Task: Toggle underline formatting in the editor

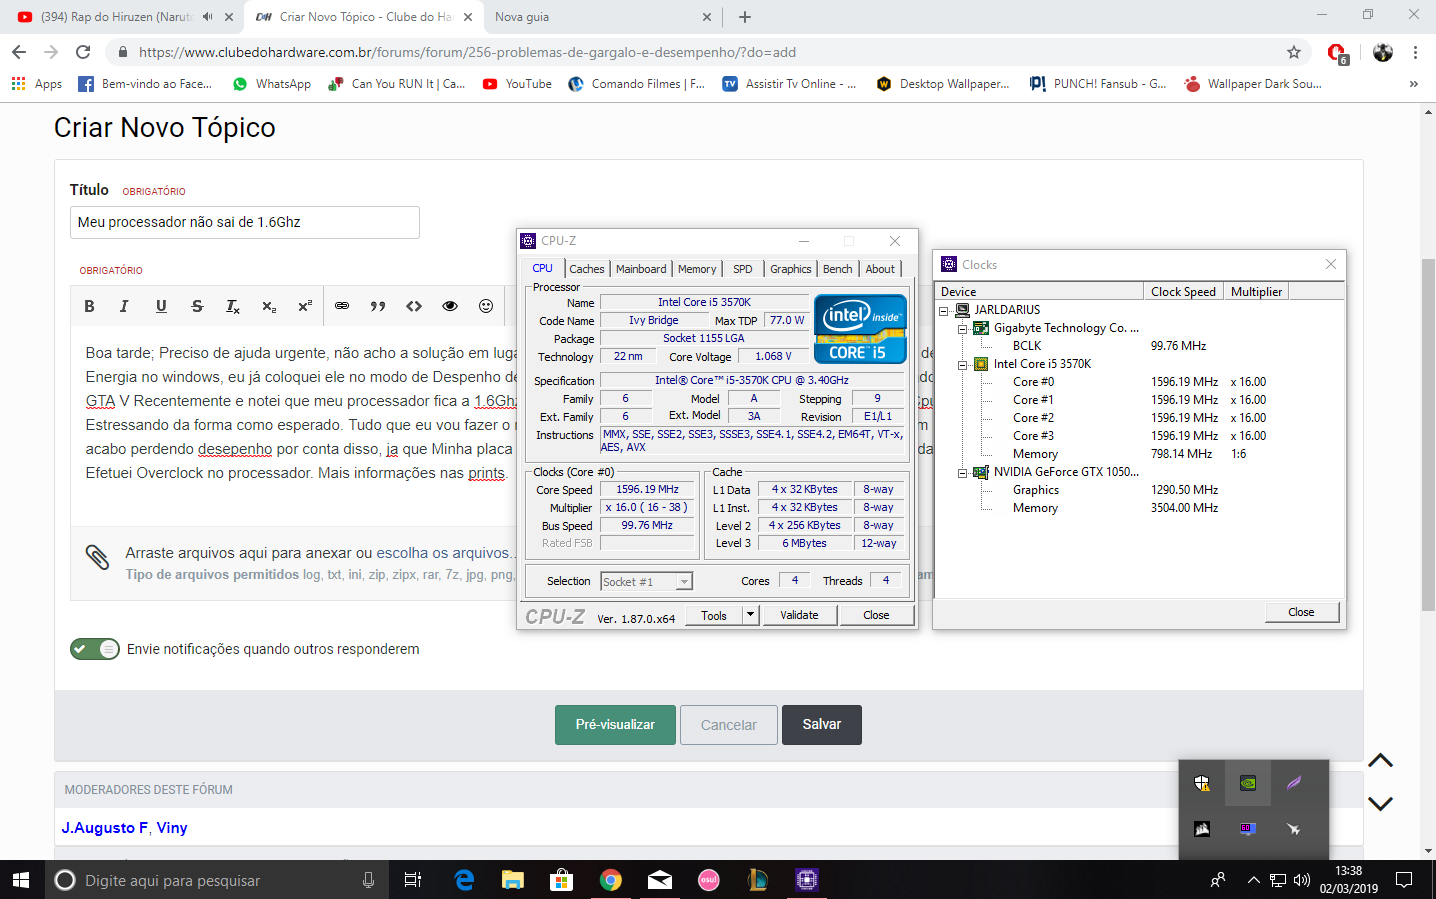Action: 161,306
